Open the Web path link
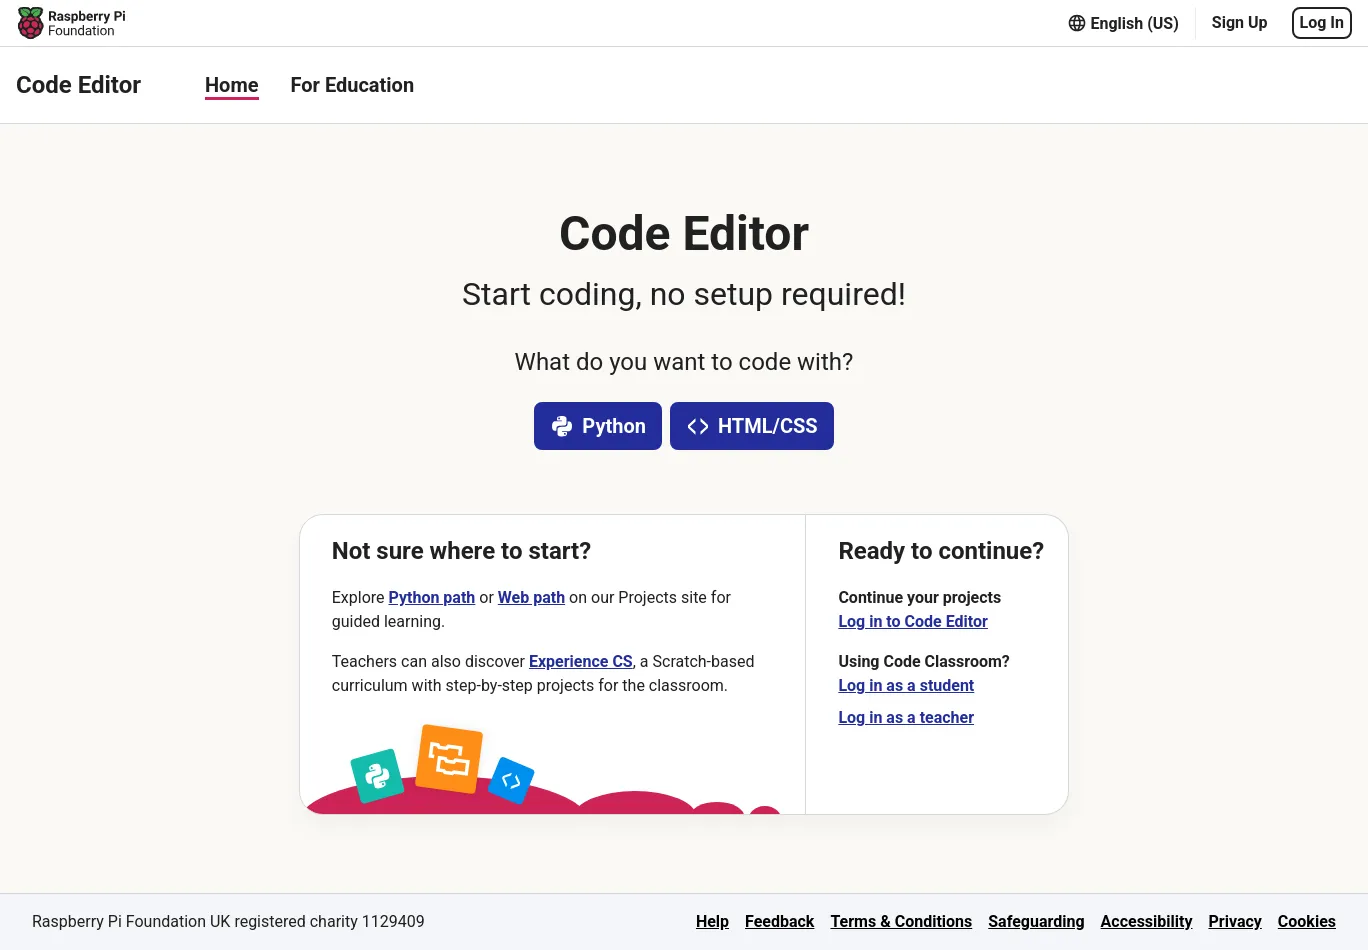Screen dimensions: 1368x950 pos(531,597)
